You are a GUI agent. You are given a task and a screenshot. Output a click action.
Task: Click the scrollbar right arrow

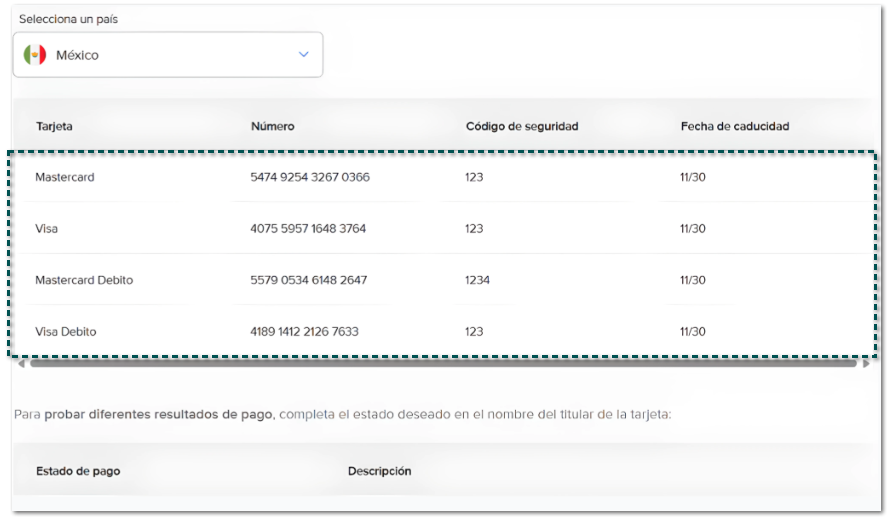click(866, 364)
